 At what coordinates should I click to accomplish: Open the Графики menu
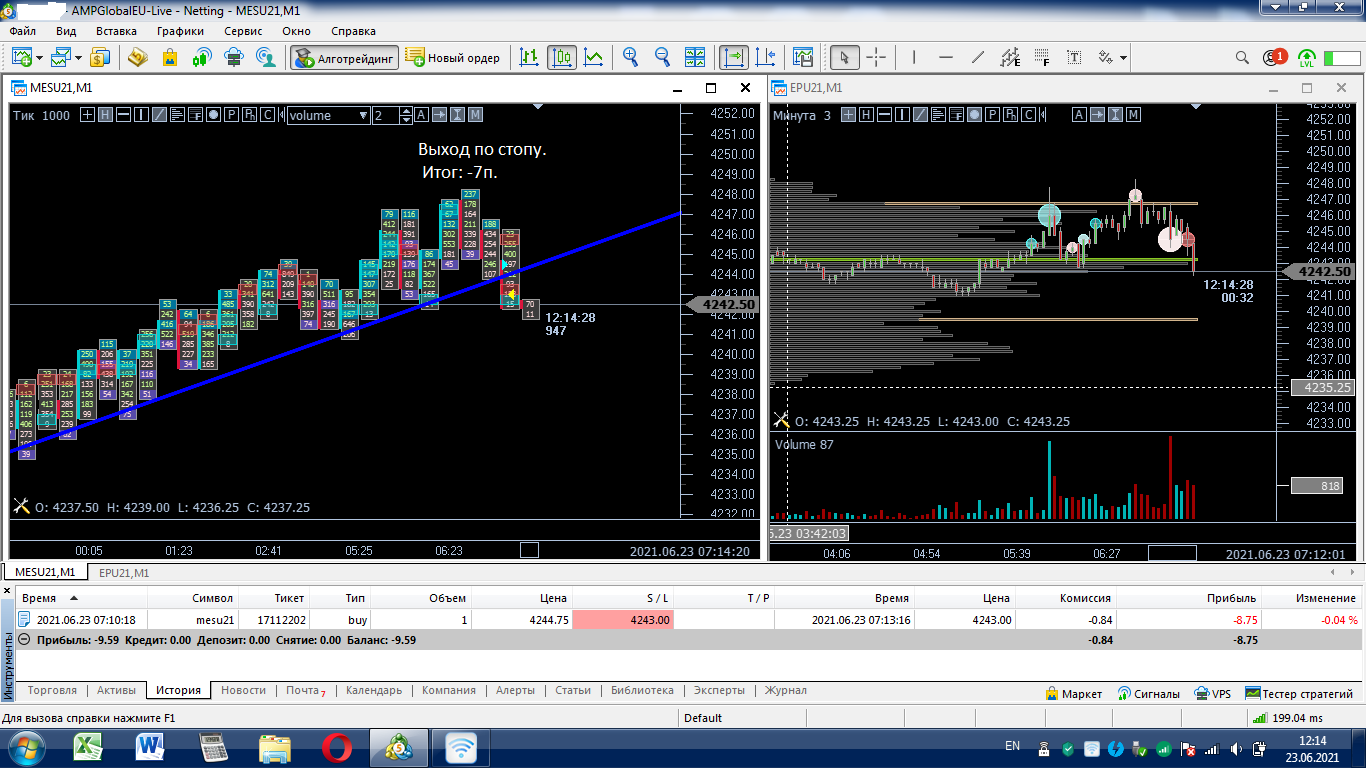click(180, 31)
